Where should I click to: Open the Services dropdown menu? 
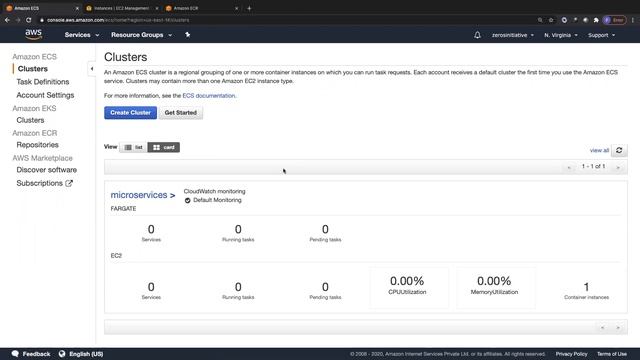point(82,35)
